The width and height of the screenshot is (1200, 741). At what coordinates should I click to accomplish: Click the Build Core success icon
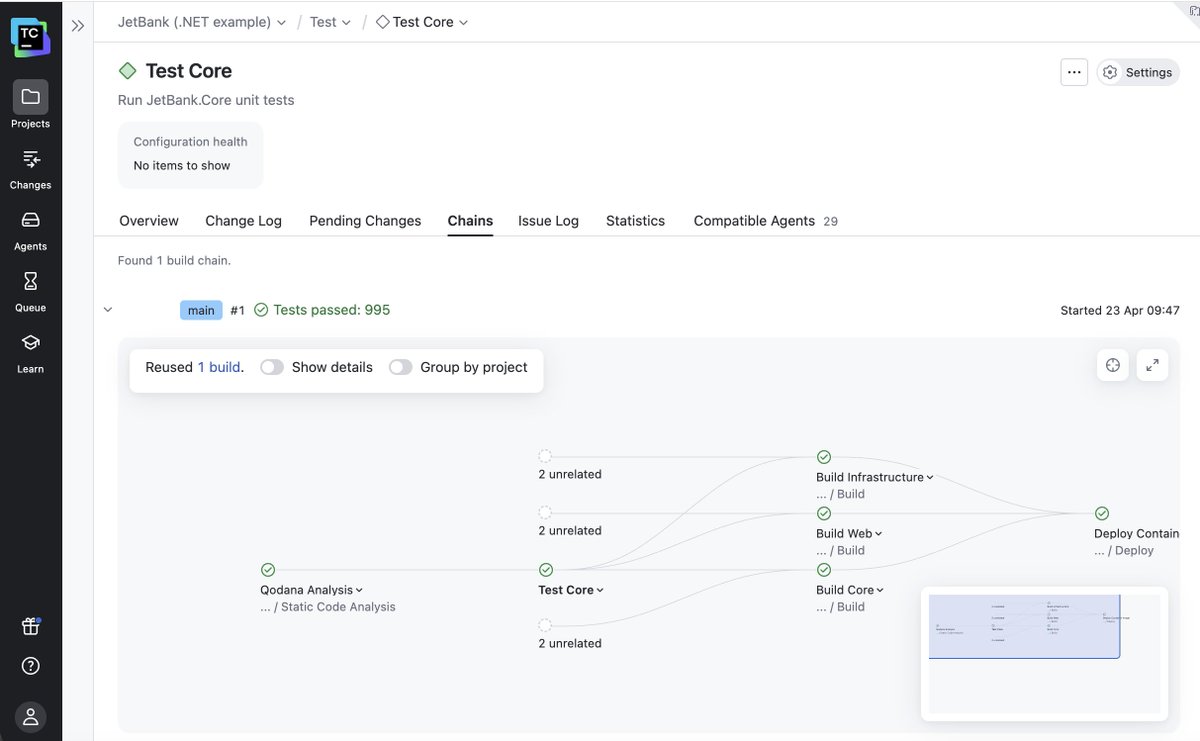click(824, 570)
